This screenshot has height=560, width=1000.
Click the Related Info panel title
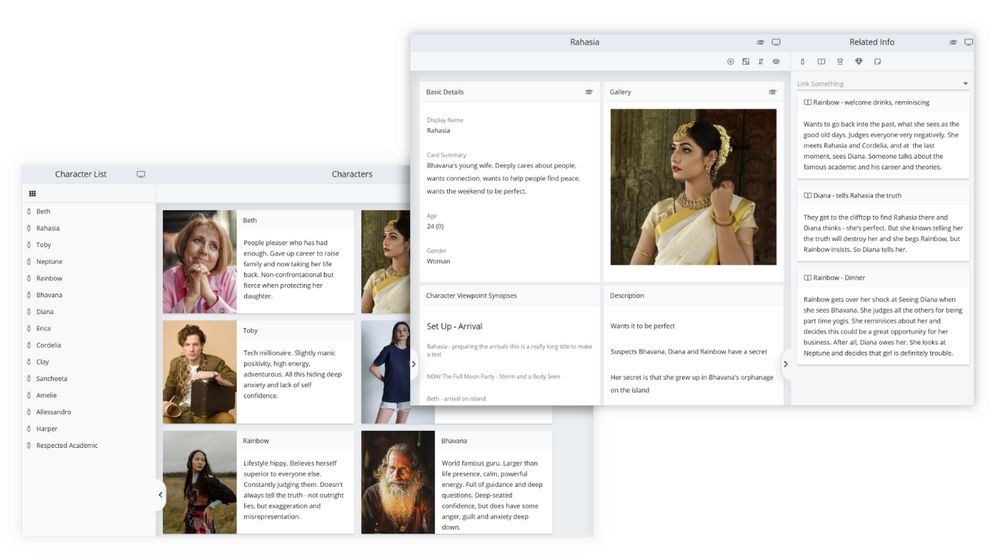coord(872,41)
